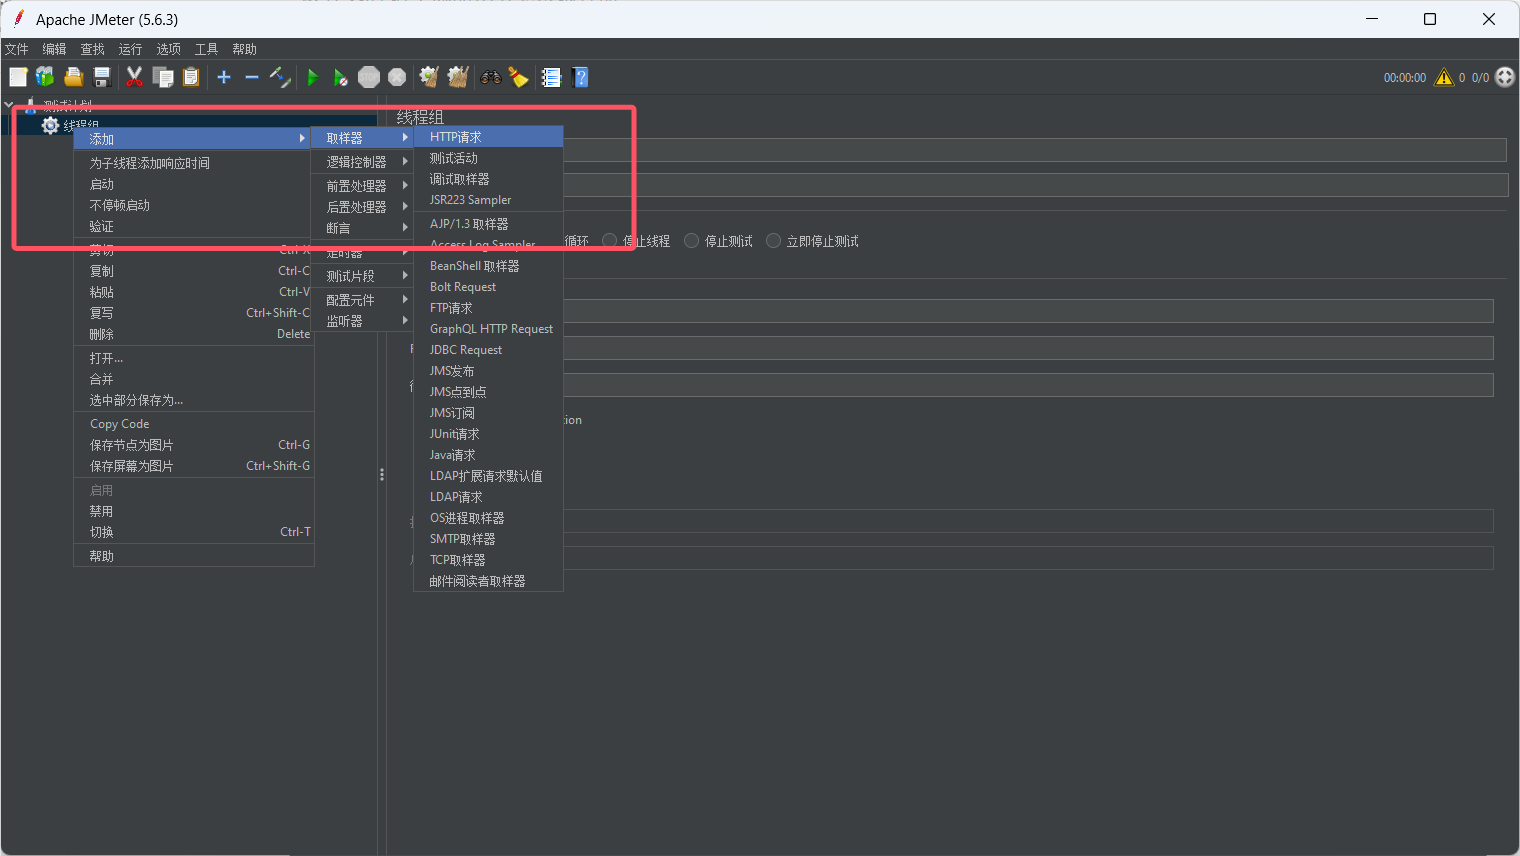The width and height of the screenshot is (1520, 856).
Task: Click the New test plan icon
Action: pyautogui.click(x=18, y=77)
